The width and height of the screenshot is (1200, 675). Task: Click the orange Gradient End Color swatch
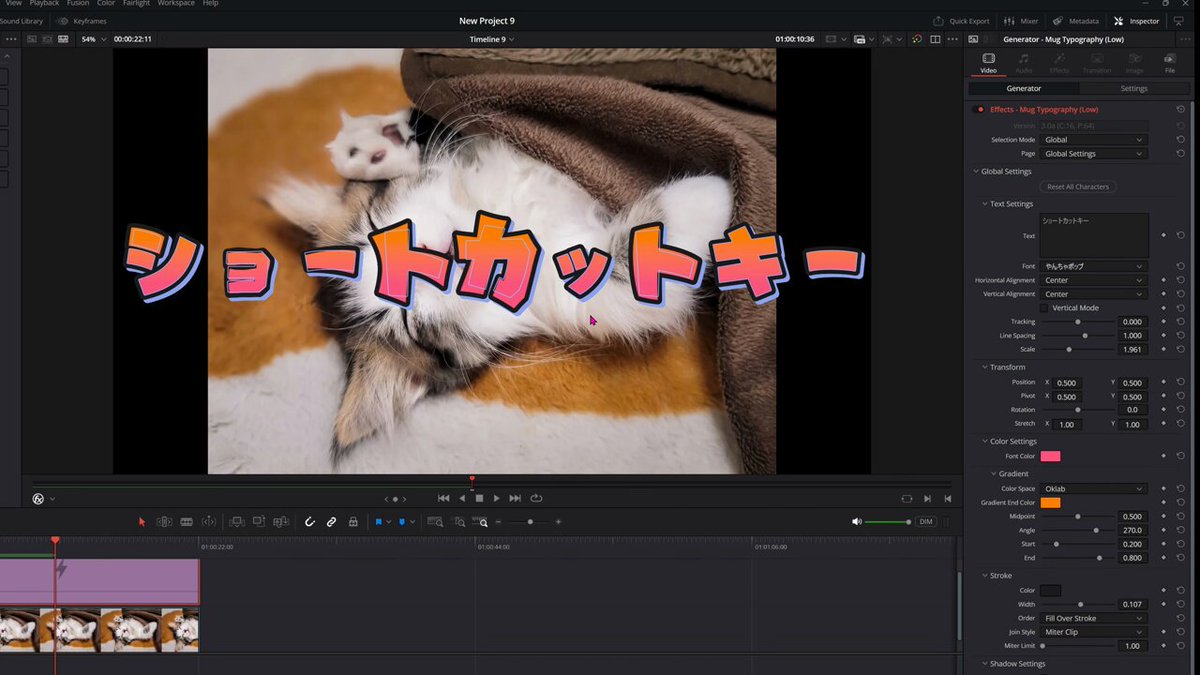pos(1050,503)
